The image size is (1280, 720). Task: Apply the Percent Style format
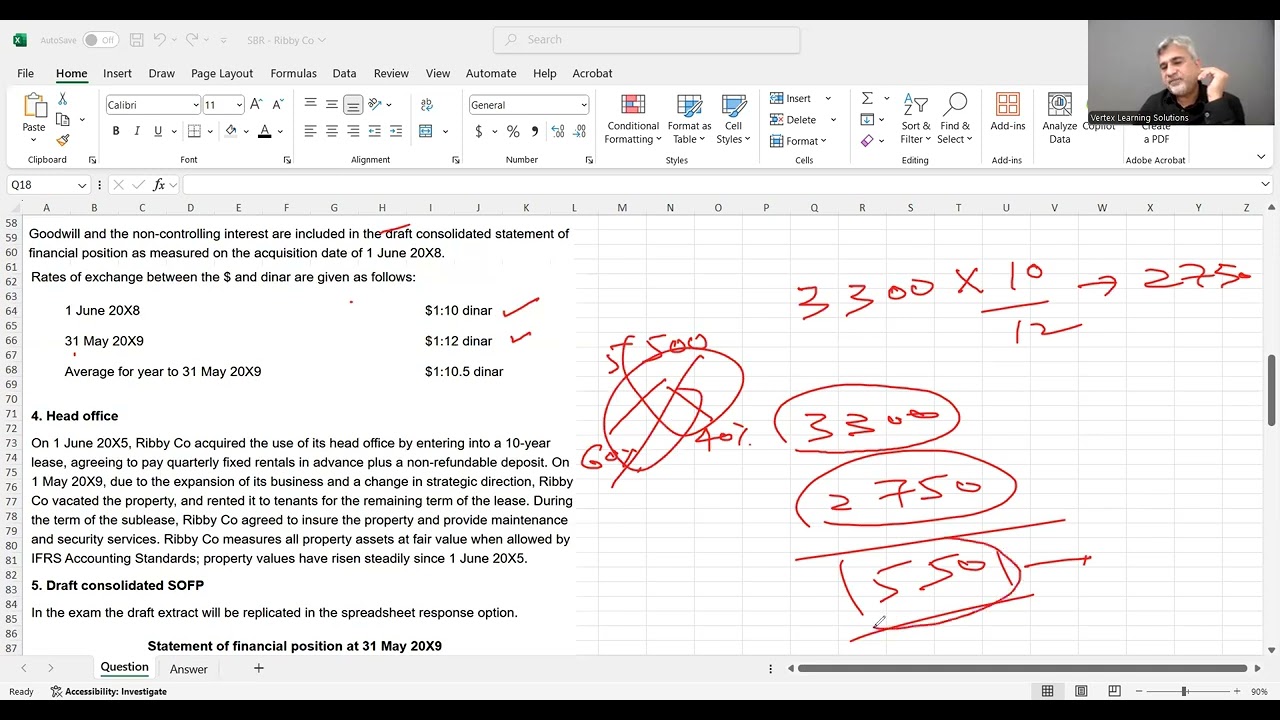(513, 131)
